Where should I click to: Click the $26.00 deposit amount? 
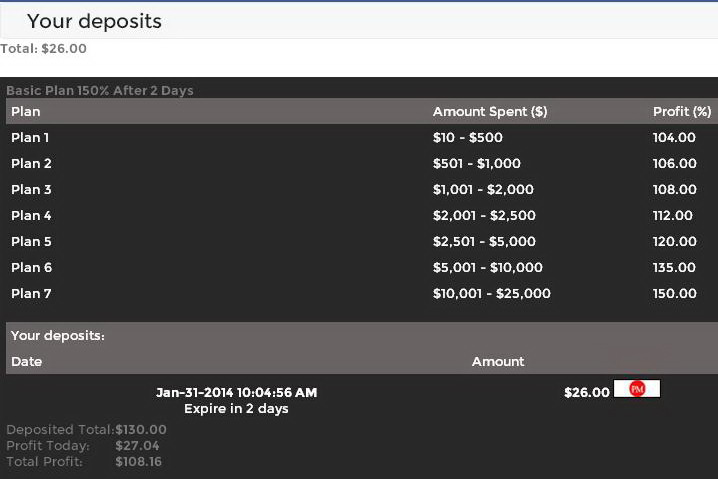pyautogui.click(x=586, y=393)
